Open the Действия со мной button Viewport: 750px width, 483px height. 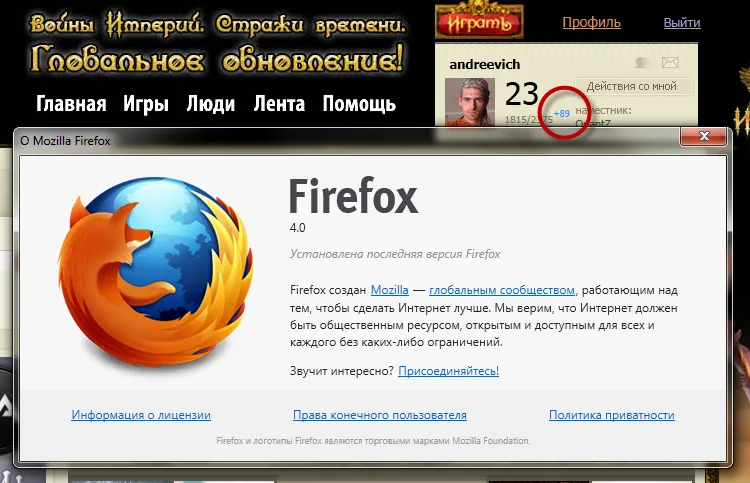(x=632, y=86)
